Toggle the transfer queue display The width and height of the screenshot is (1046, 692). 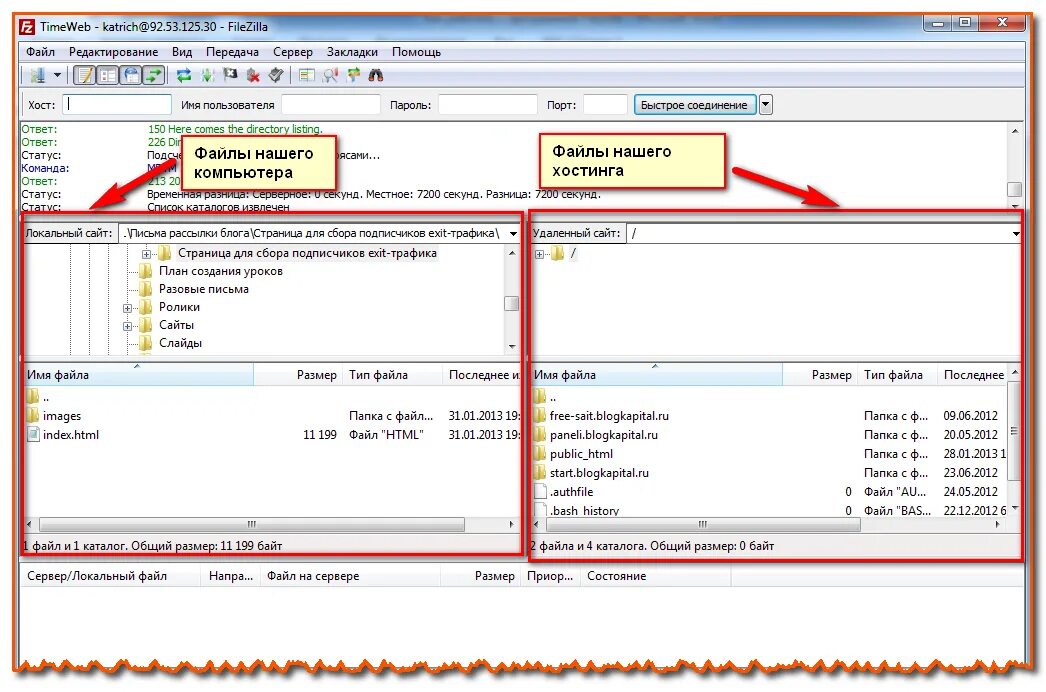pos(154,75)
